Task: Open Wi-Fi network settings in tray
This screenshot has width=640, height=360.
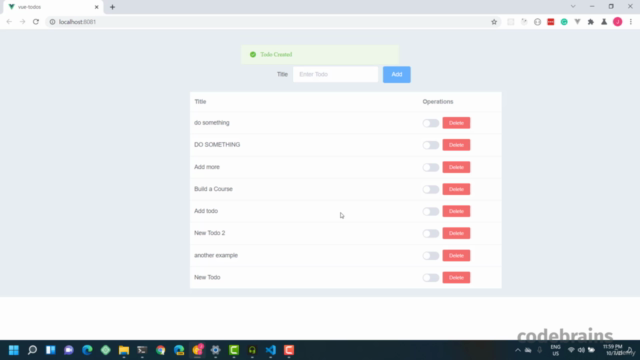Action: (x=571, y=350)
